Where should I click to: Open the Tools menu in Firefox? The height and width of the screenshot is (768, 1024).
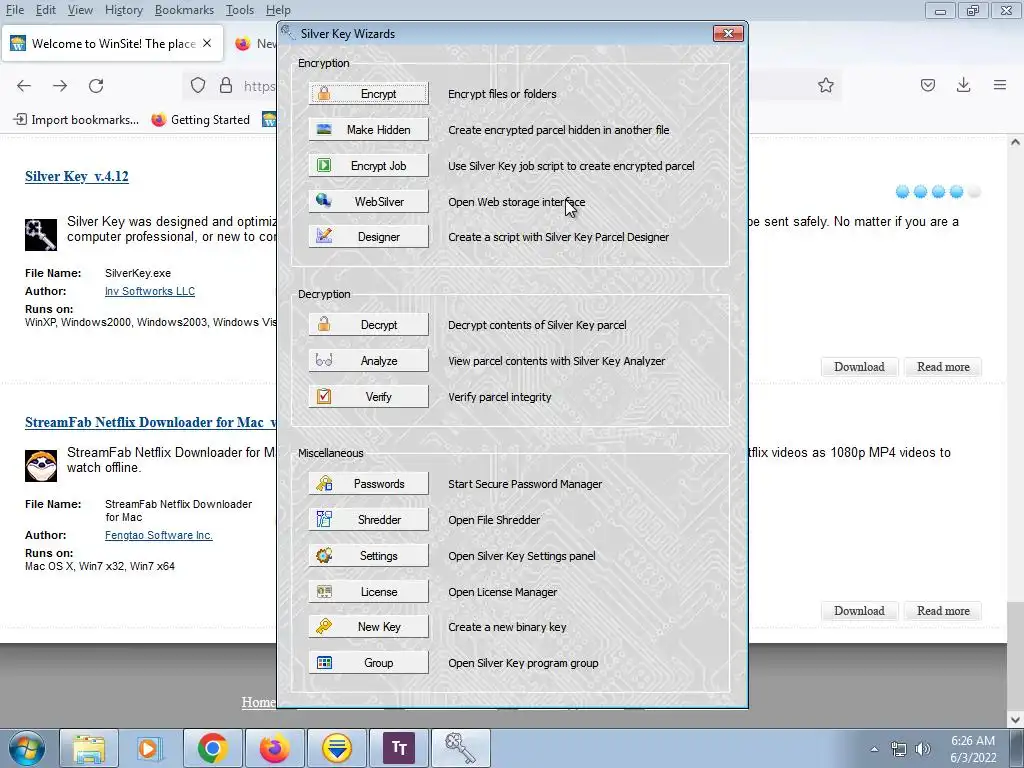pos(240,10)
